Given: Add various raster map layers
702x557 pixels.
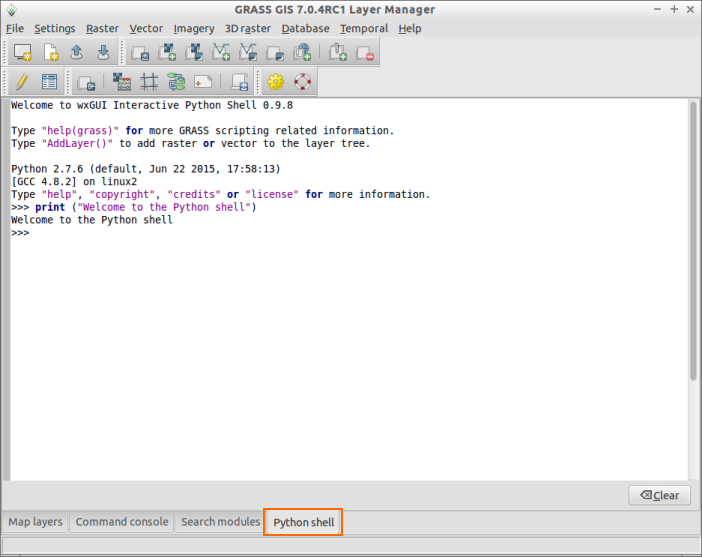Looking at the screenshot, I should pyautogui.click(x=194, y=52).
